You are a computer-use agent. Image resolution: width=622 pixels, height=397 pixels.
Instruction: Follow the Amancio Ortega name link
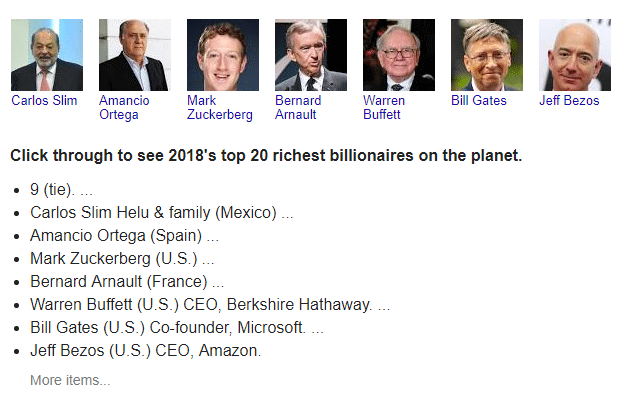[124, 107]
